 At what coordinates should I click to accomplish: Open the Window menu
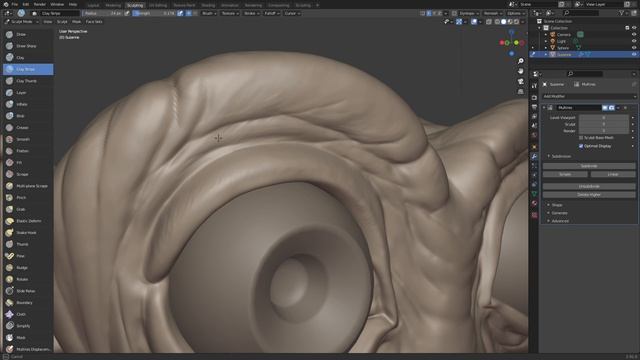click(57, 4)
